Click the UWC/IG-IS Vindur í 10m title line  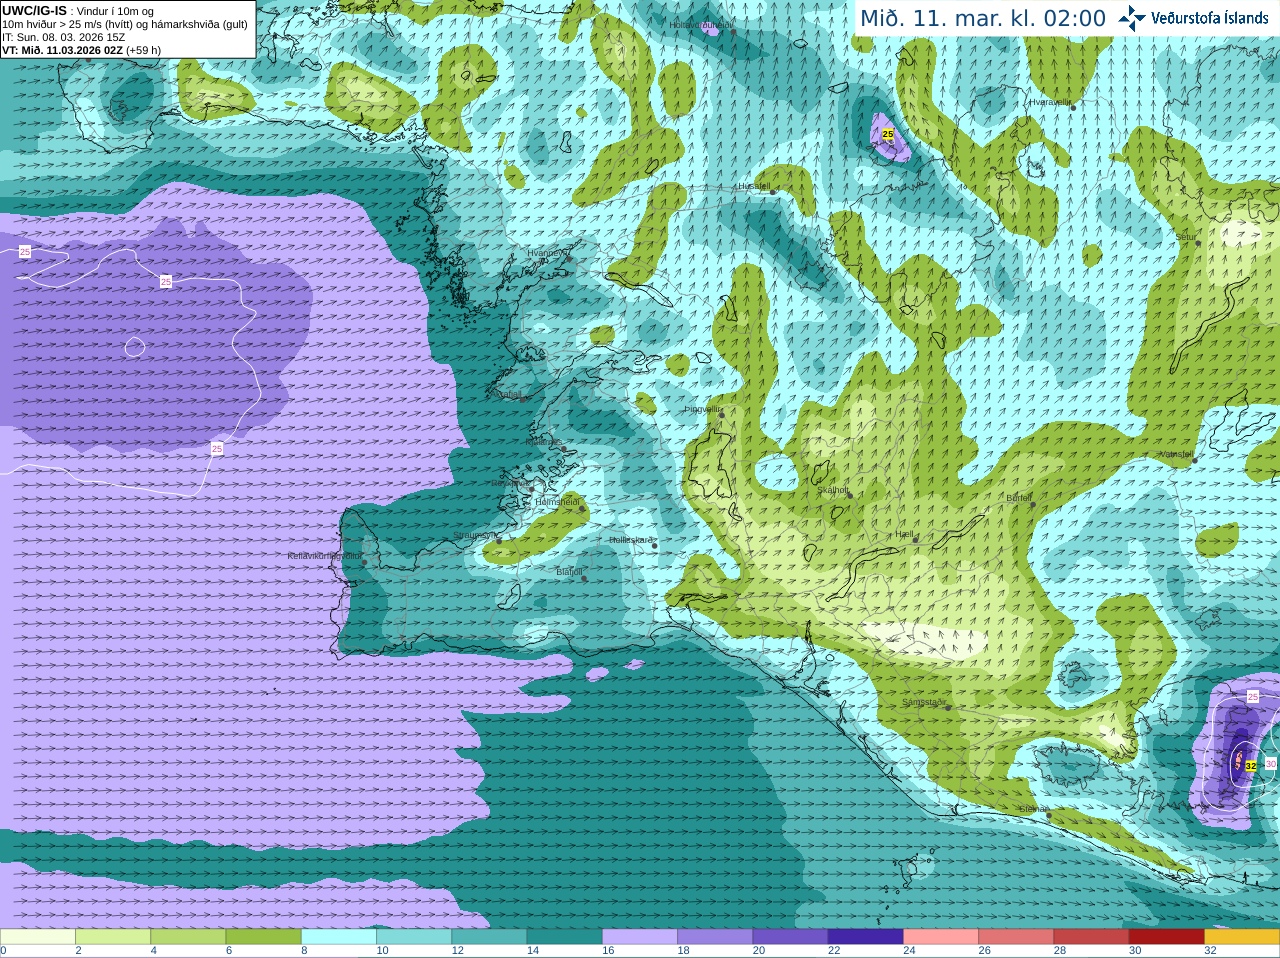click(78, 11)
